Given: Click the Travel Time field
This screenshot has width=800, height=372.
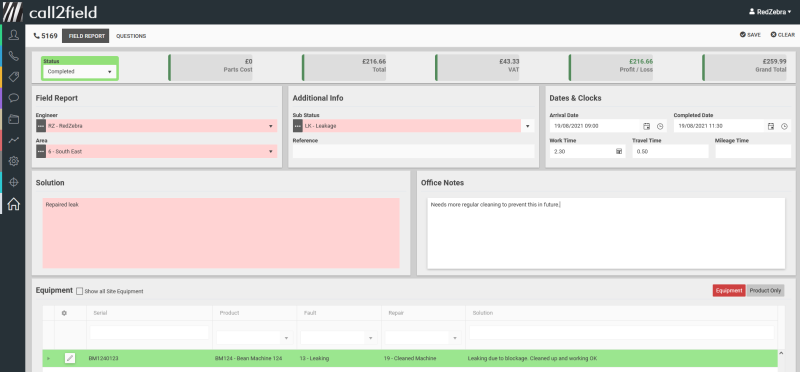Looking at the screenshot, I should 670,152.
